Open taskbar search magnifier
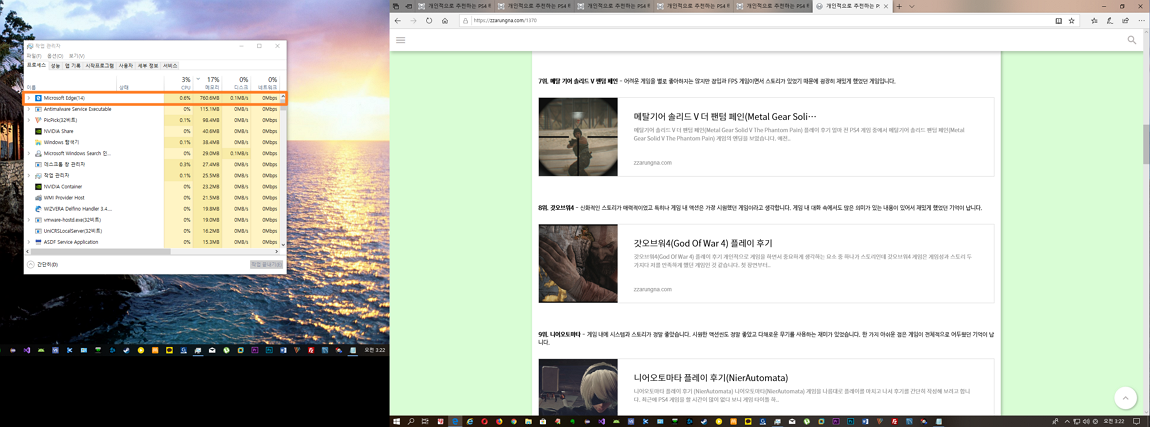This screenshot has height=427, width=1150. pyautogui.click(x=411, y=422)
